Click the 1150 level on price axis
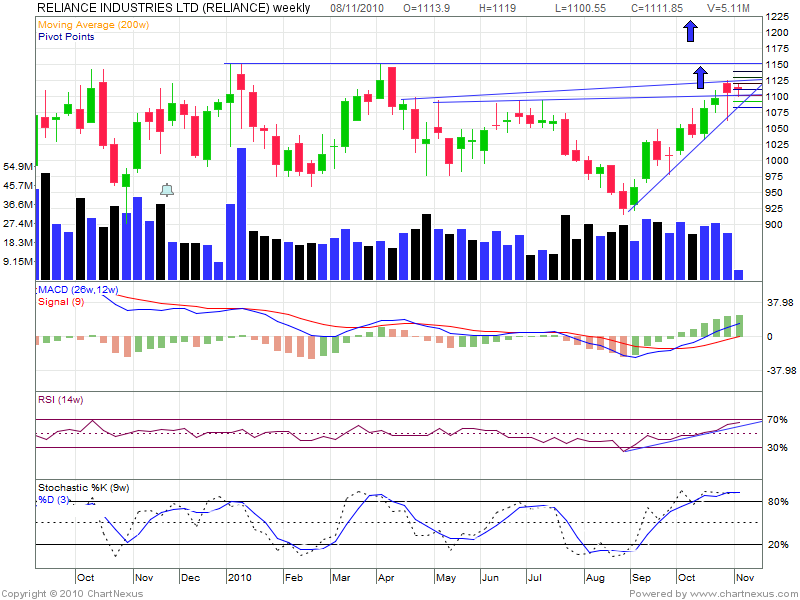This screenshot has width=800, height=600. [776, 64]
